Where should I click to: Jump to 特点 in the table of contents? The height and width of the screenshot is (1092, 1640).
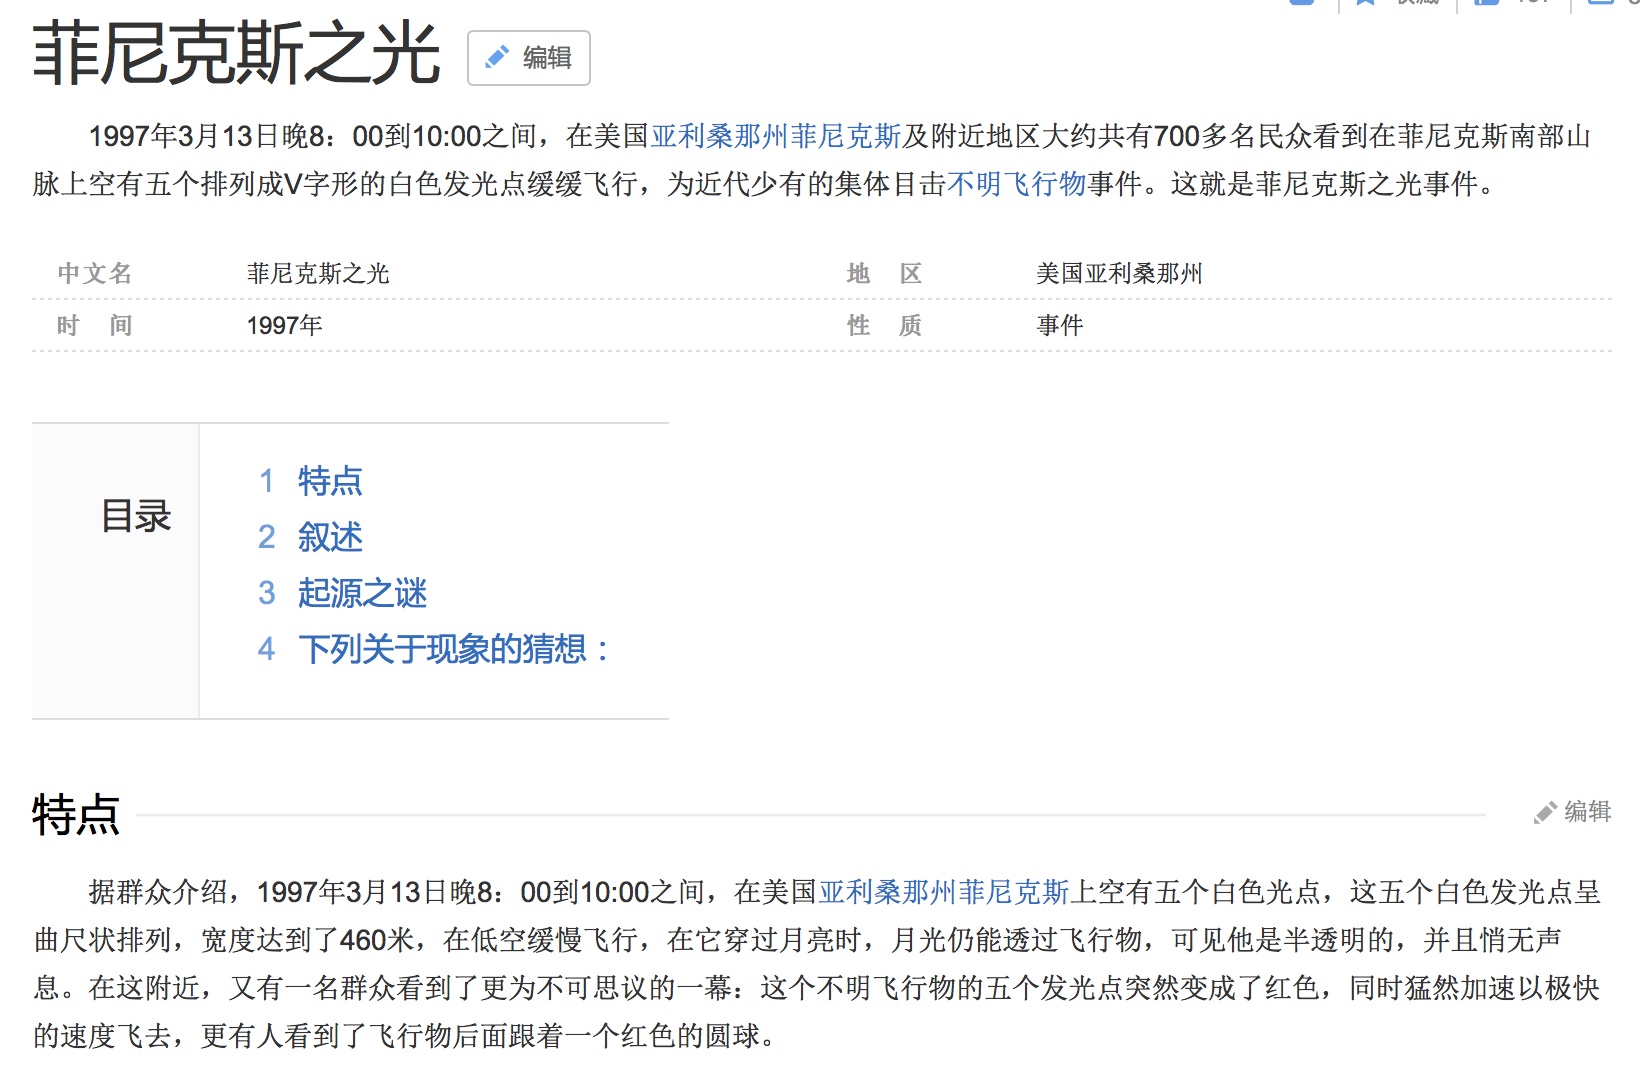coord(330,481)
